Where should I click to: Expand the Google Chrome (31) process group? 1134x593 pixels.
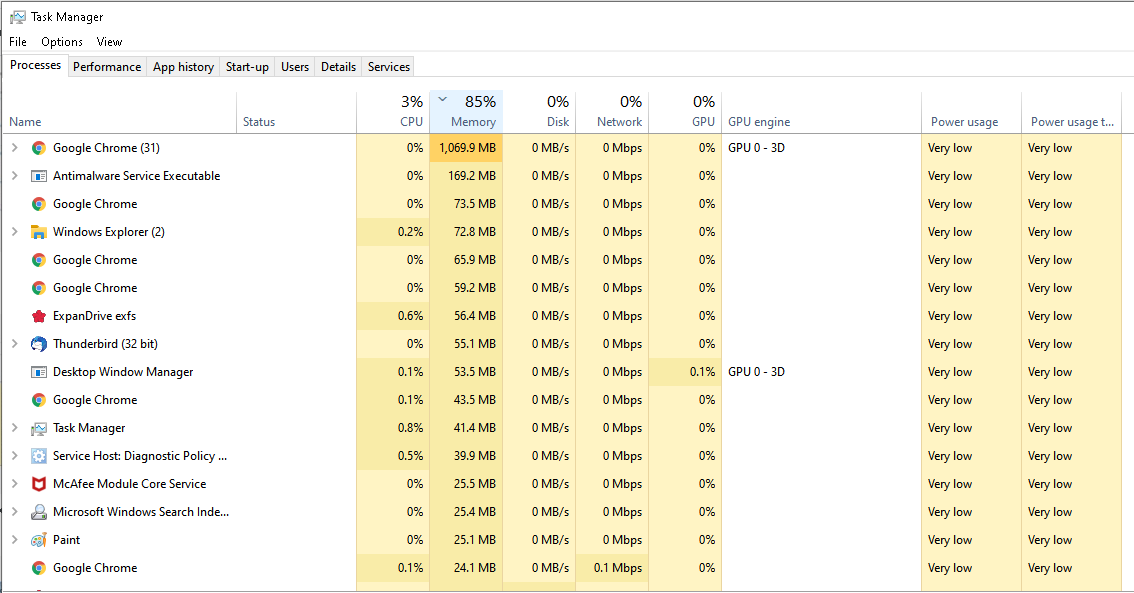coord(14,148)
